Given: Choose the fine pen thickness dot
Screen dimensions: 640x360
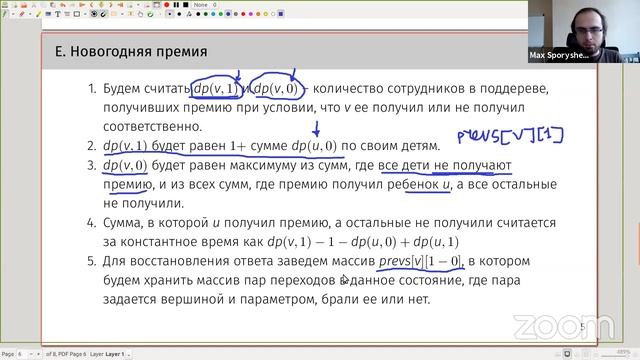Looking at the screenshot, I should pyautogui.click(x=169, y=14).
